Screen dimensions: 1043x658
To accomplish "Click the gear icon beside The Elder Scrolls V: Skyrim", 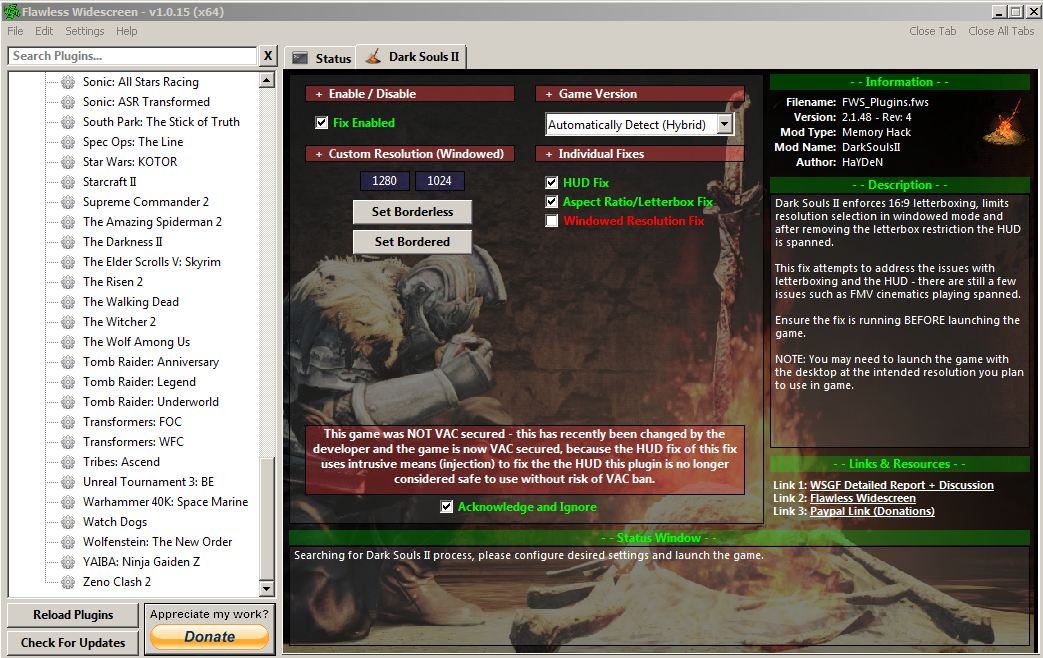I will pyautogui.click(x=68, y=262).
